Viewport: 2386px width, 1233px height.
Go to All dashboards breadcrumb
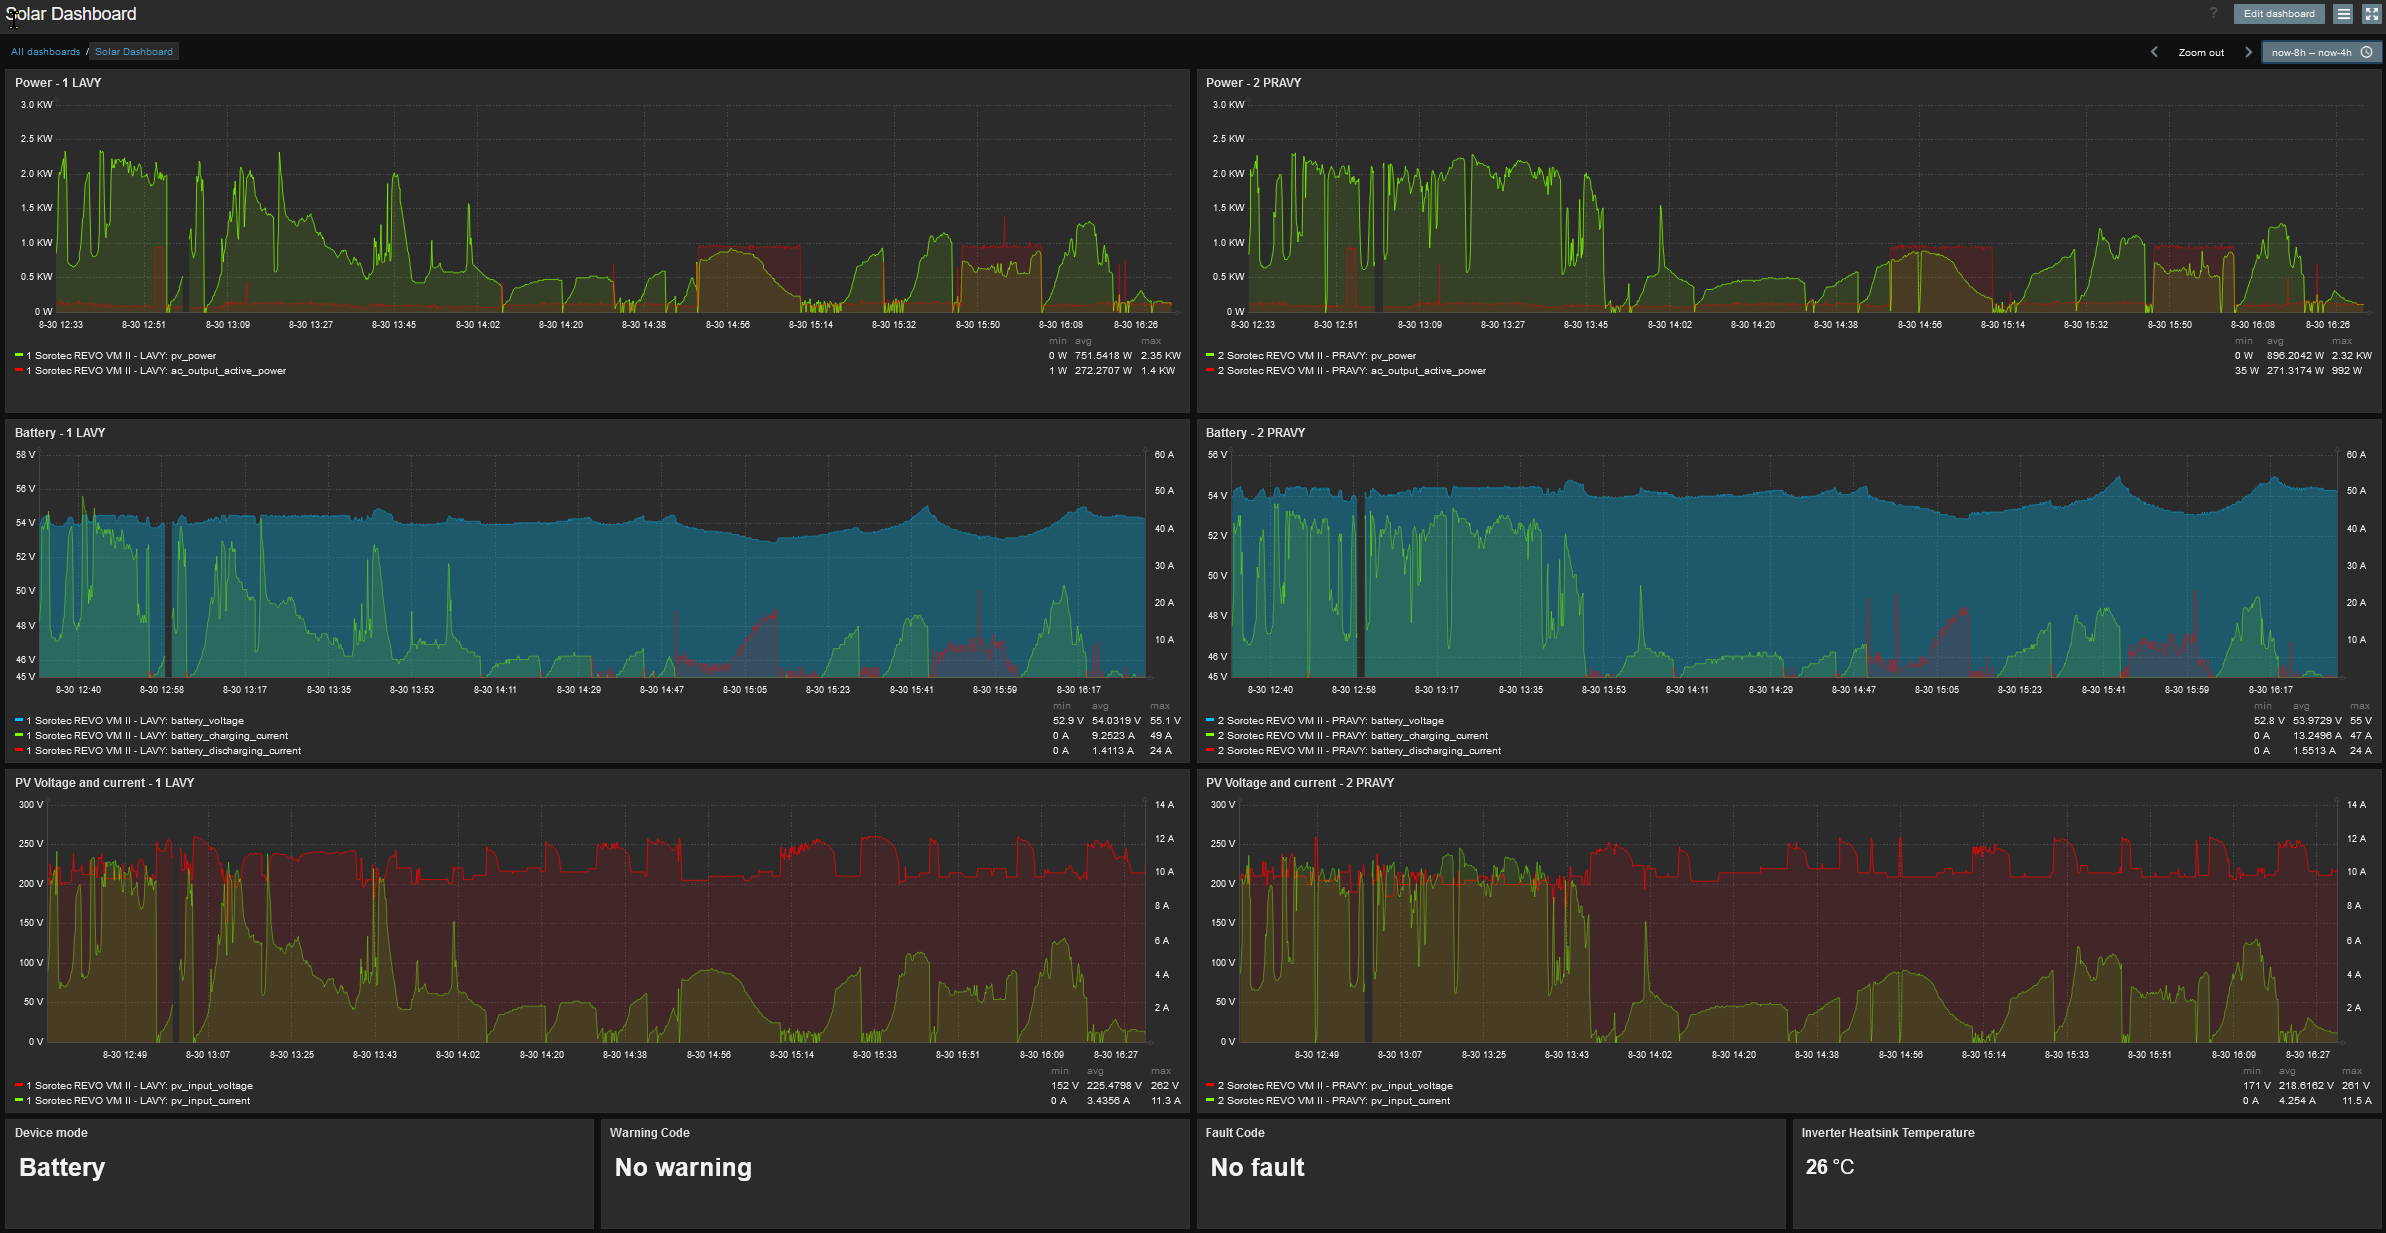(45, 52)
